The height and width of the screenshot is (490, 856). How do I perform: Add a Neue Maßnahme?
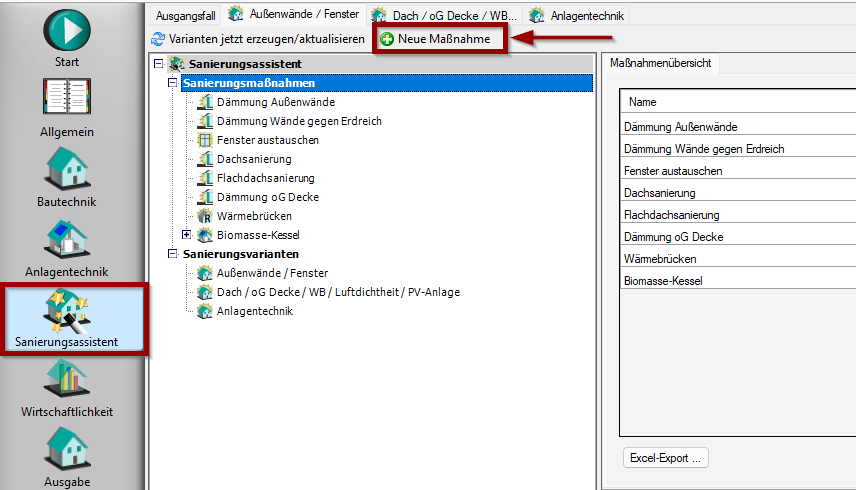pos(436,39)
